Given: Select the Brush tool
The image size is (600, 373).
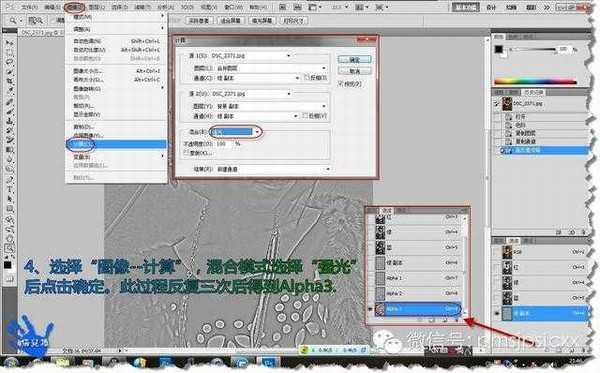Looking at the screenshot, I should 9,111.
